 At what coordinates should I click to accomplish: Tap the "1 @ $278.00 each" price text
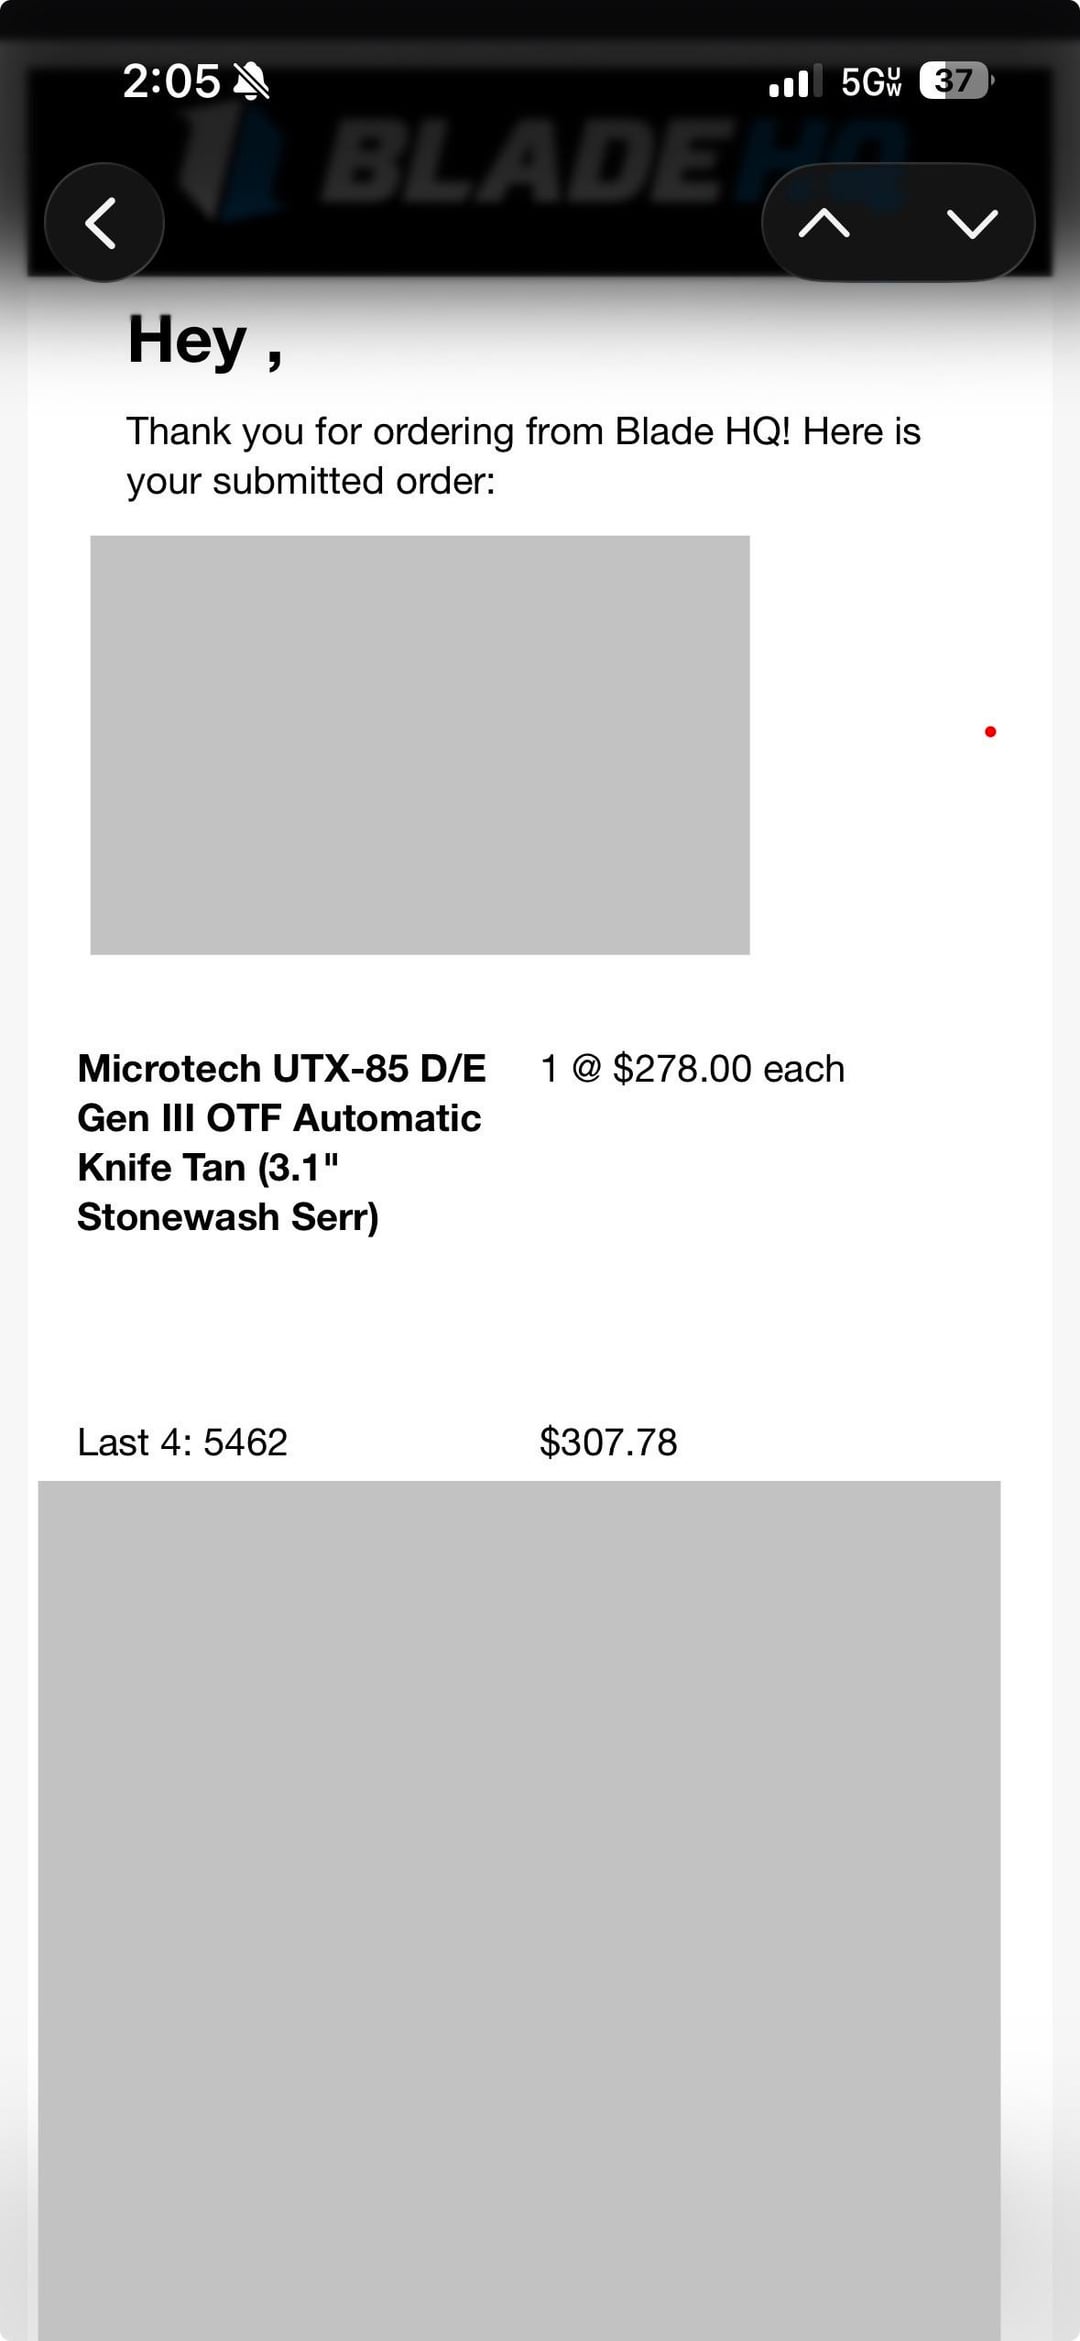[x=692, y=1069]
